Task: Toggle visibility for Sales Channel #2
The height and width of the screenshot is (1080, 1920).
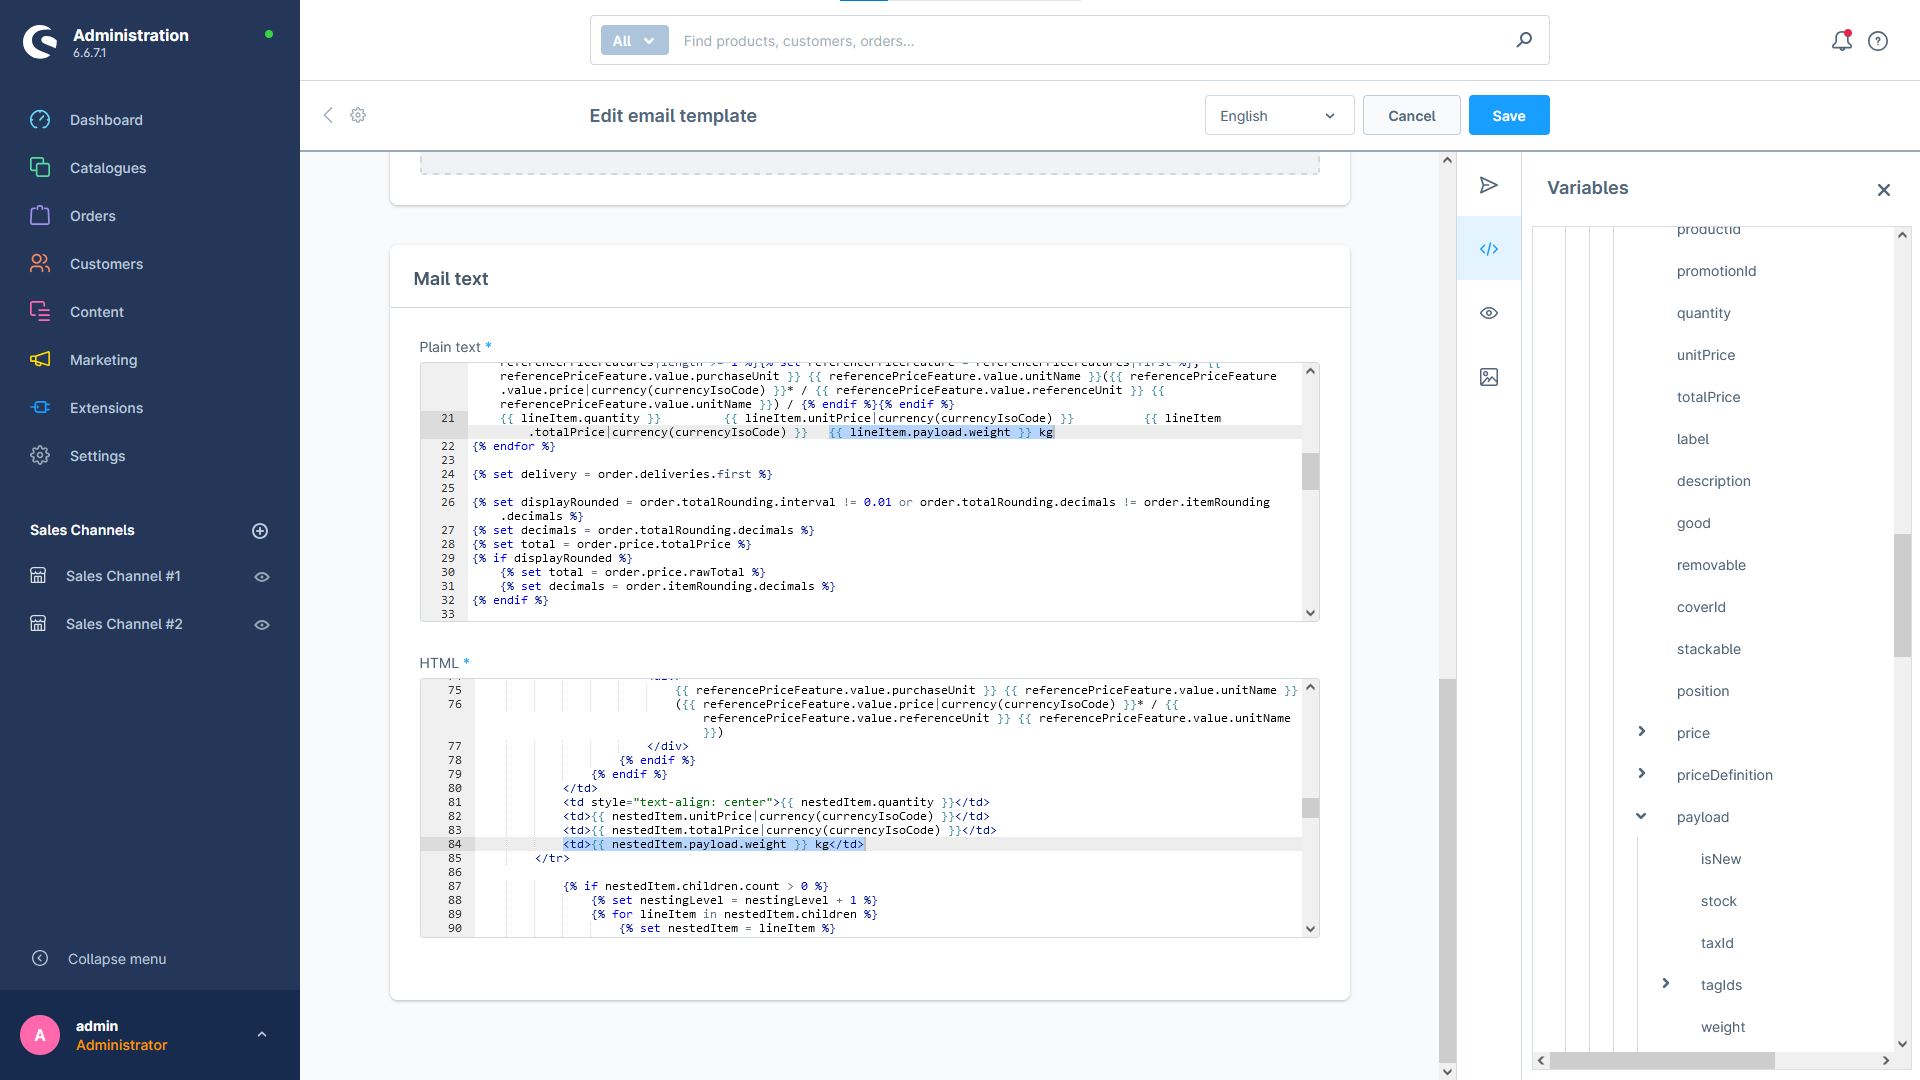Action: 262,624
